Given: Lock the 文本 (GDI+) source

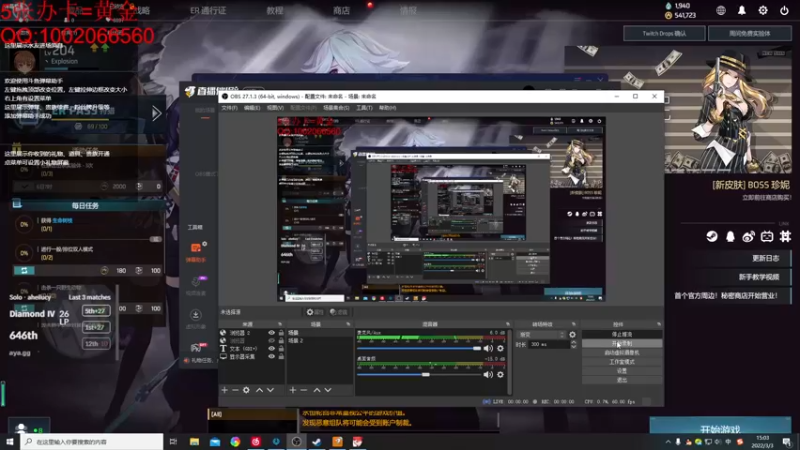Looking at the screenshot, I should pos(281,348).
